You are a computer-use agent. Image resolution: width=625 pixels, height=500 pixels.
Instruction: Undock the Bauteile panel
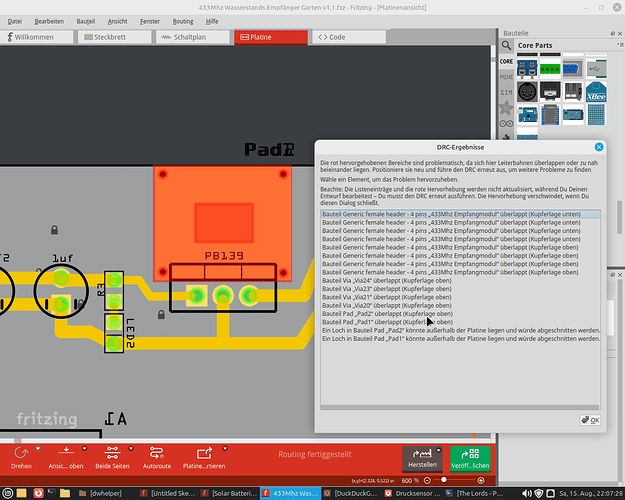point(613,33)
